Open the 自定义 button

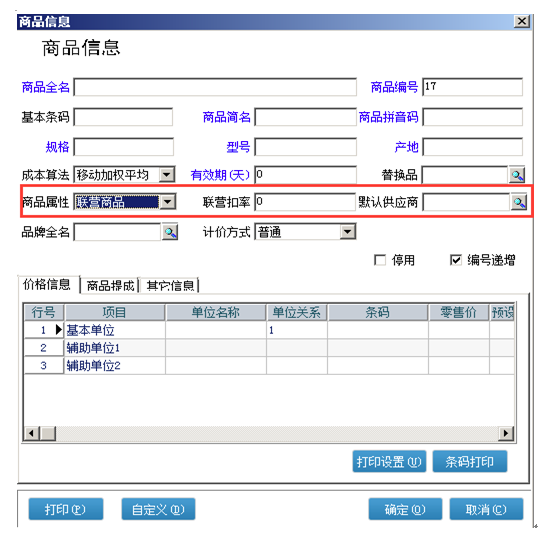tap(158, 509)
